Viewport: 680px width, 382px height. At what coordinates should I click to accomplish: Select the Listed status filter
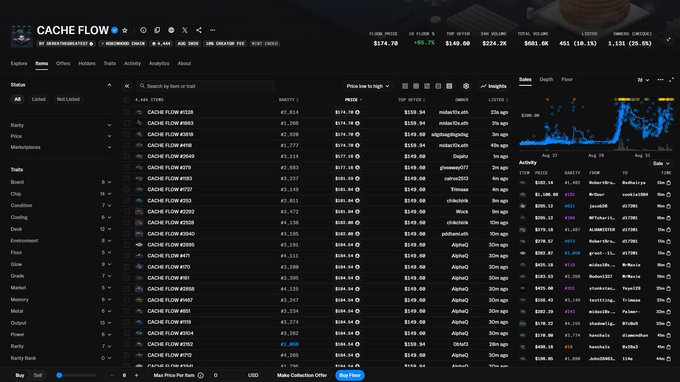[x=39, y=99]
